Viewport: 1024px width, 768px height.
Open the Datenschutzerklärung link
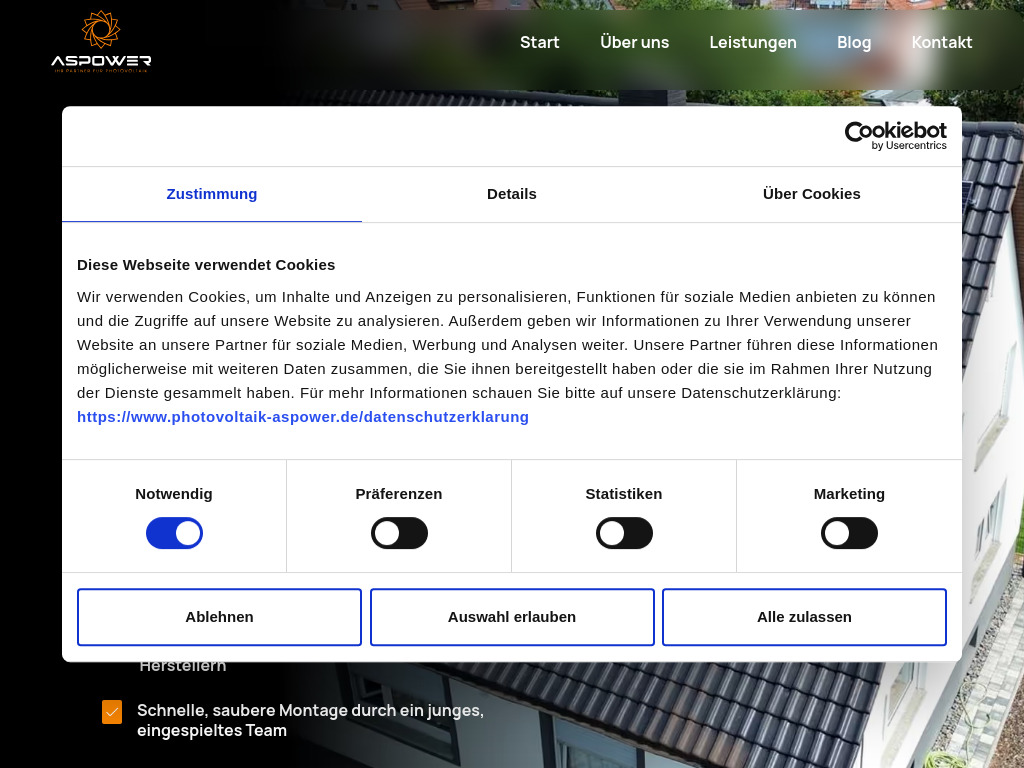303,417
